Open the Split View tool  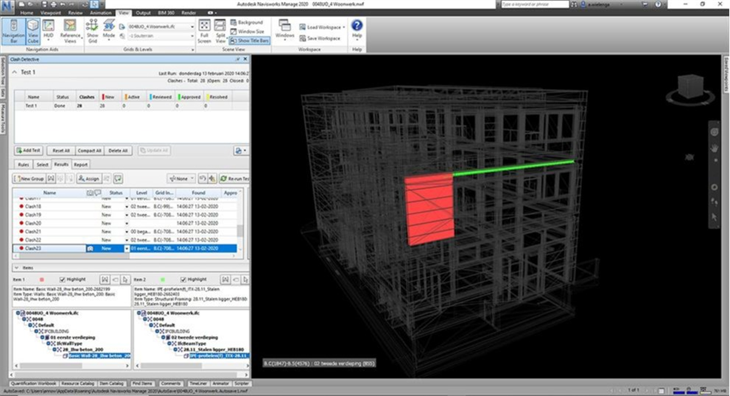coord(220,32)
